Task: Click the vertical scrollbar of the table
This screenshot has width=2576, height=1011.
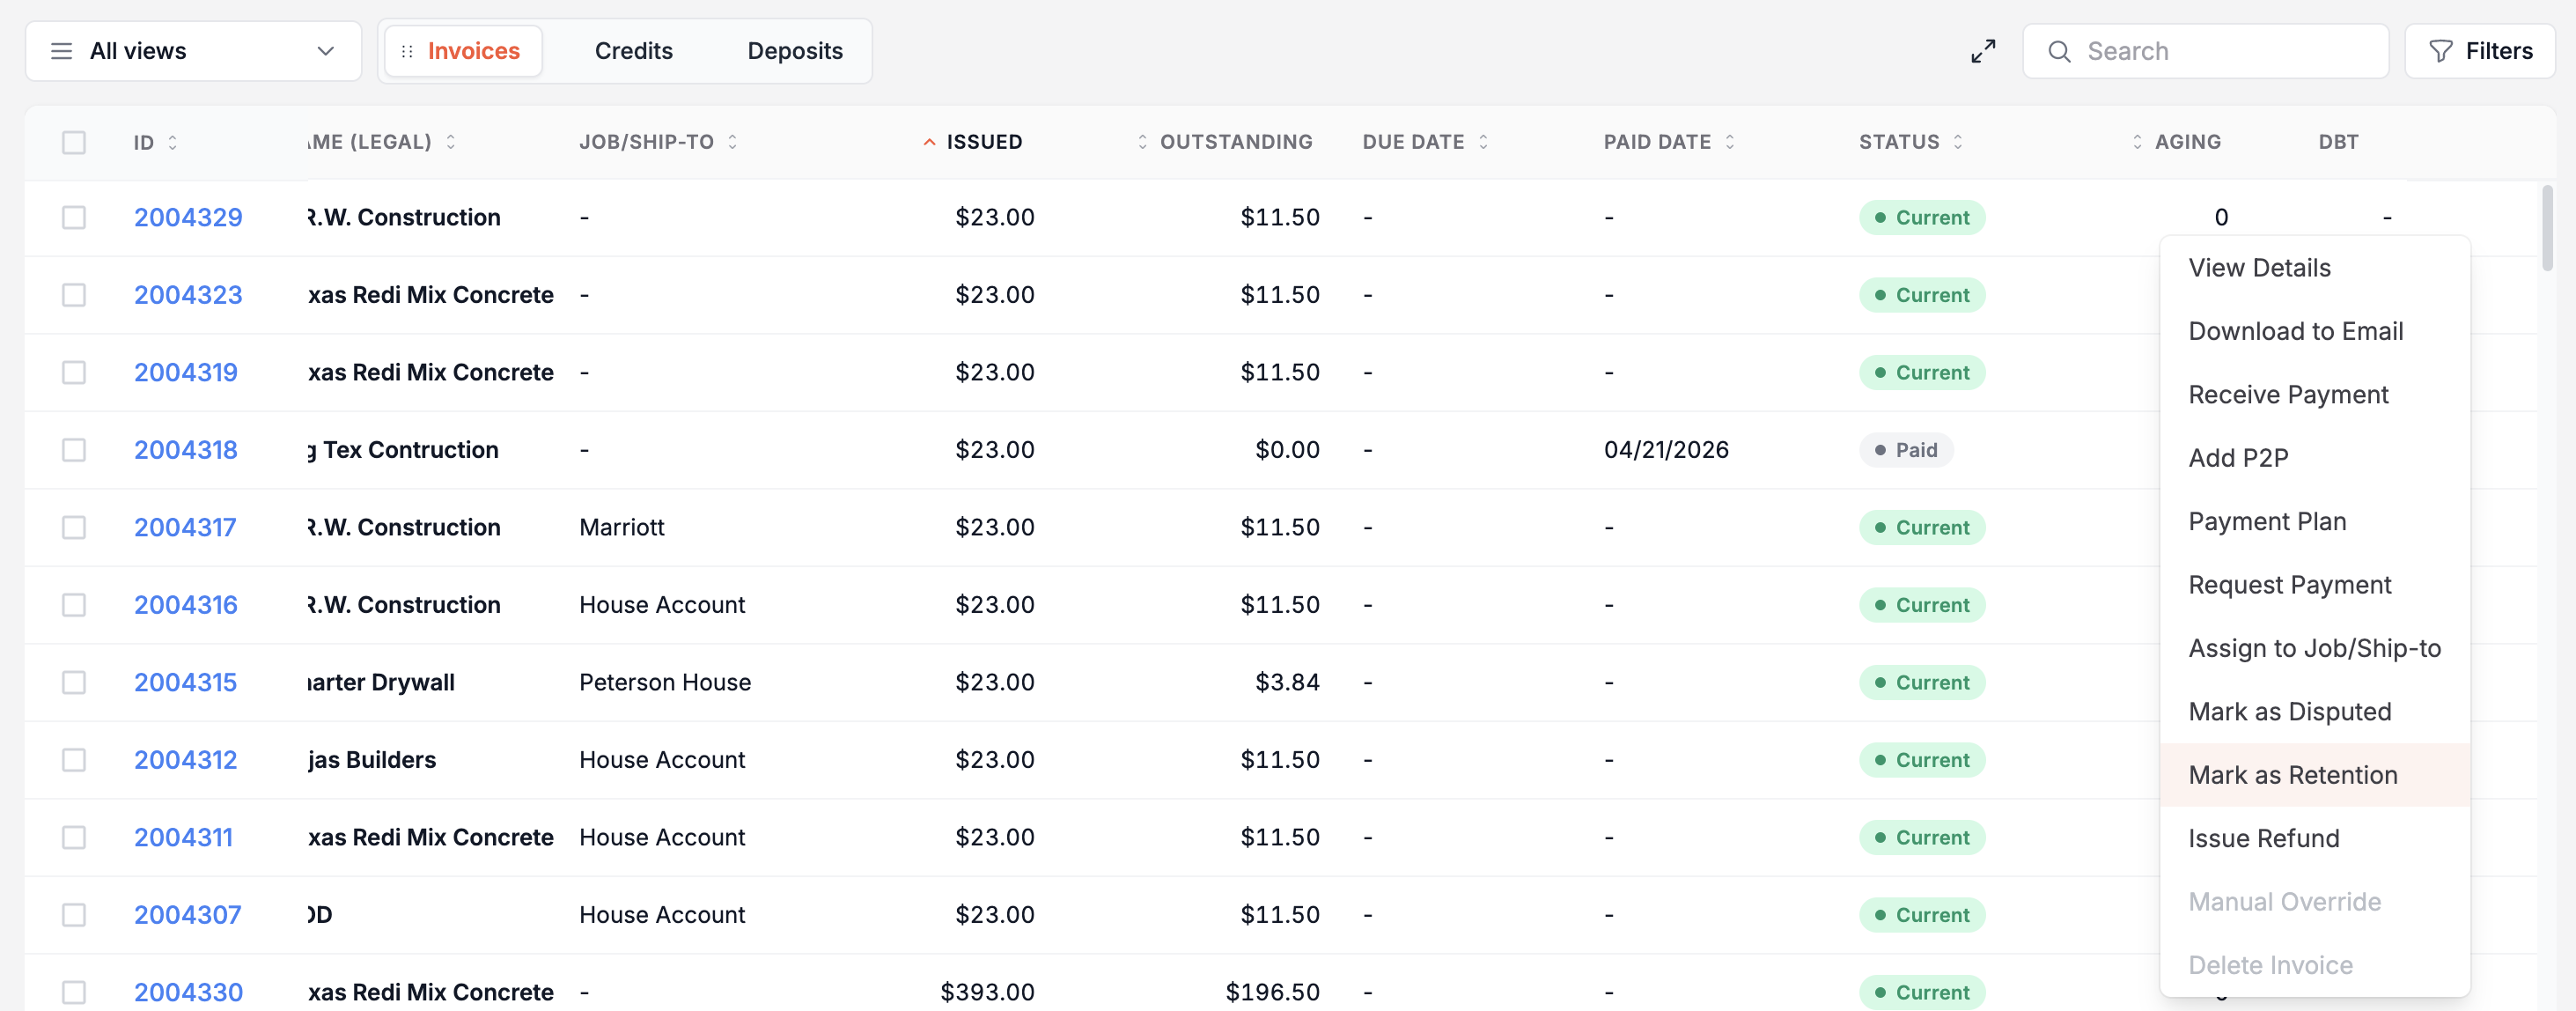Action: [2547, 228]
